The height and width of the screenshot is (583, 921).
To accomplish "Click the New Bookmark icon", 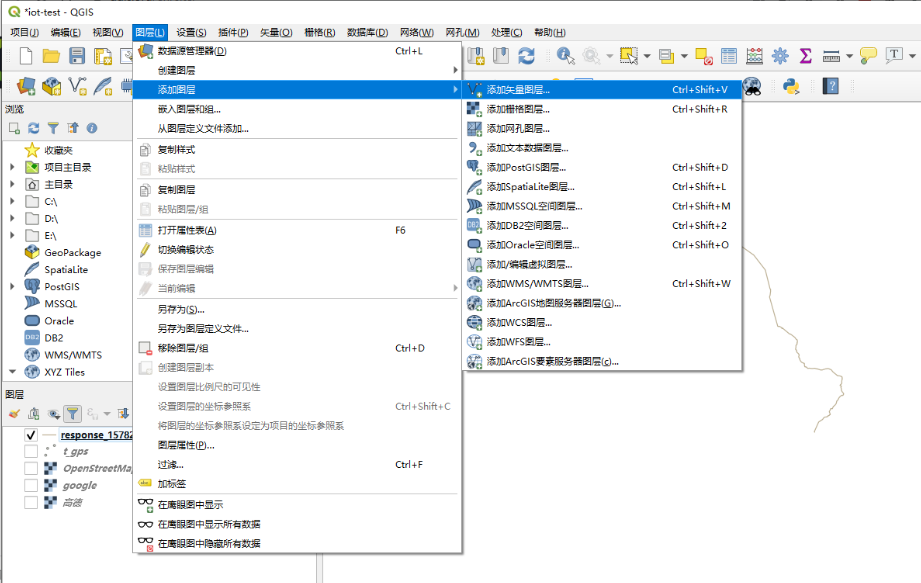I will point(475,56).
